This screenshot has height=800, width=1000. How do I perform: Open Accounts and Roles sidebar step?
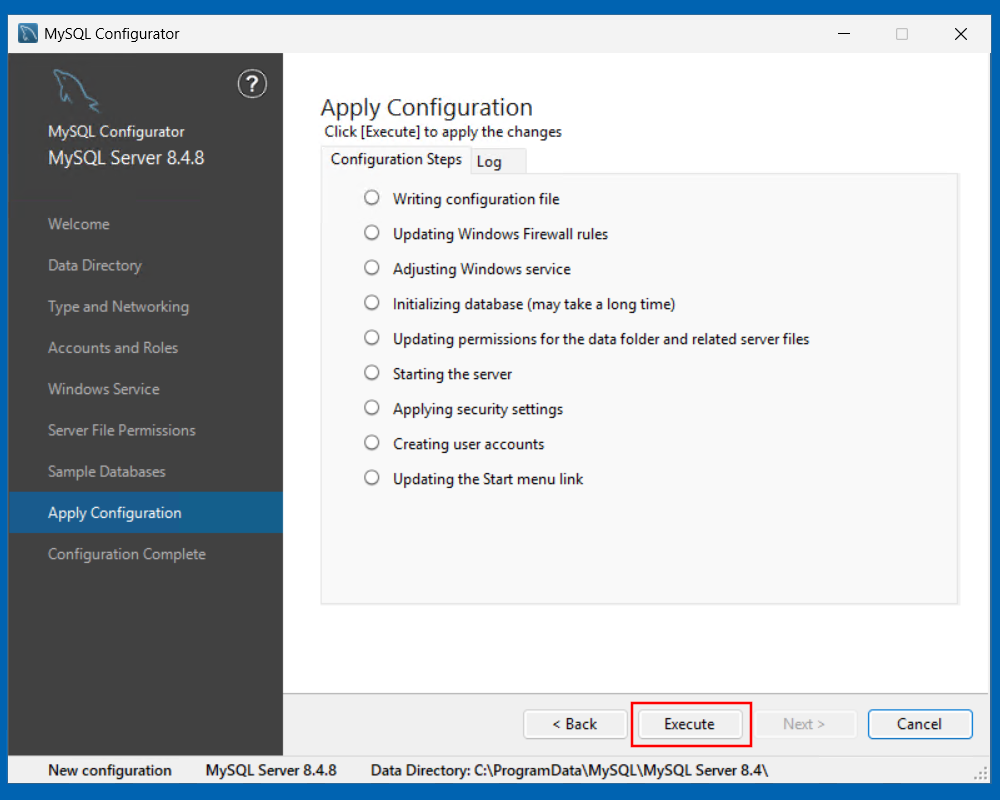pyautogui.click(x=113, y=348)
